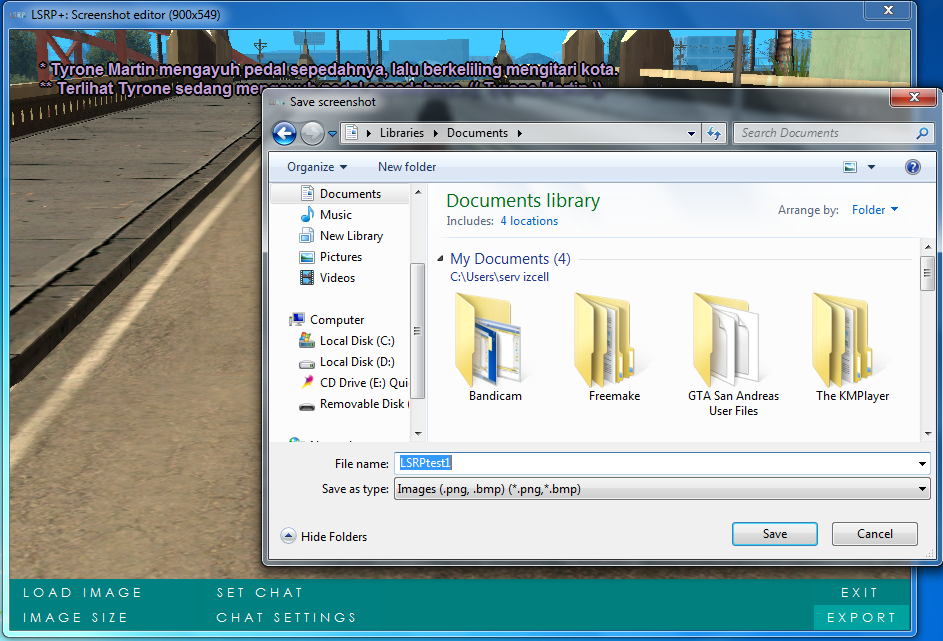Click the search magnifier icon

922,133
